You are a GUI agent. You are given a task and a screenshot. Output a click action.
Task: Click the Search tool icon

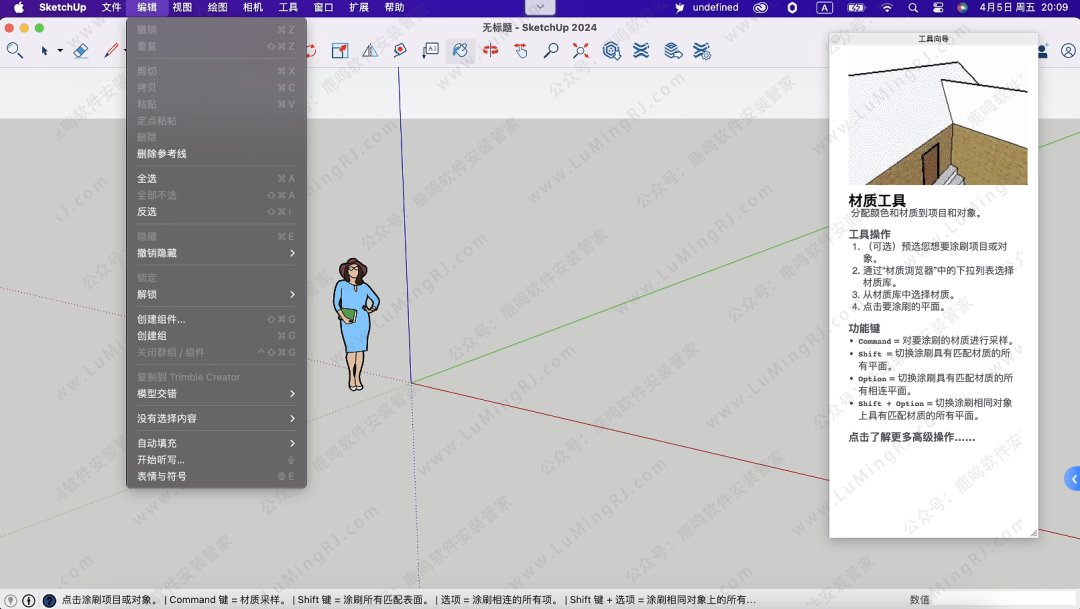15,50
